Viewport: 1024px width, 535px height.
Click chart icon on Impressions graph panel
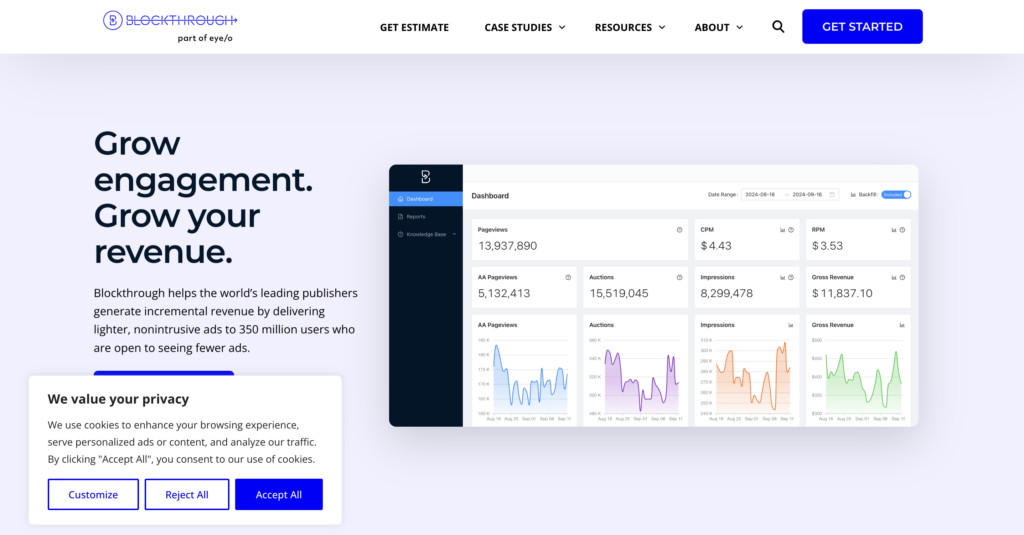[791, 325]
